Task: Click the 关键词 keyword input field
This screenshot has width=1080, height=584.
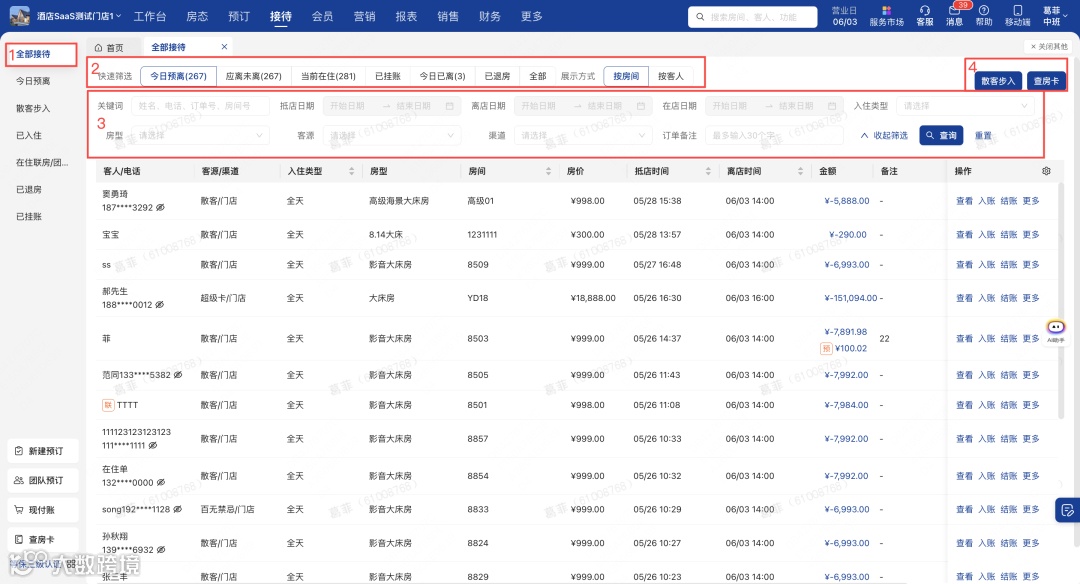Action: tap(200, 106)
